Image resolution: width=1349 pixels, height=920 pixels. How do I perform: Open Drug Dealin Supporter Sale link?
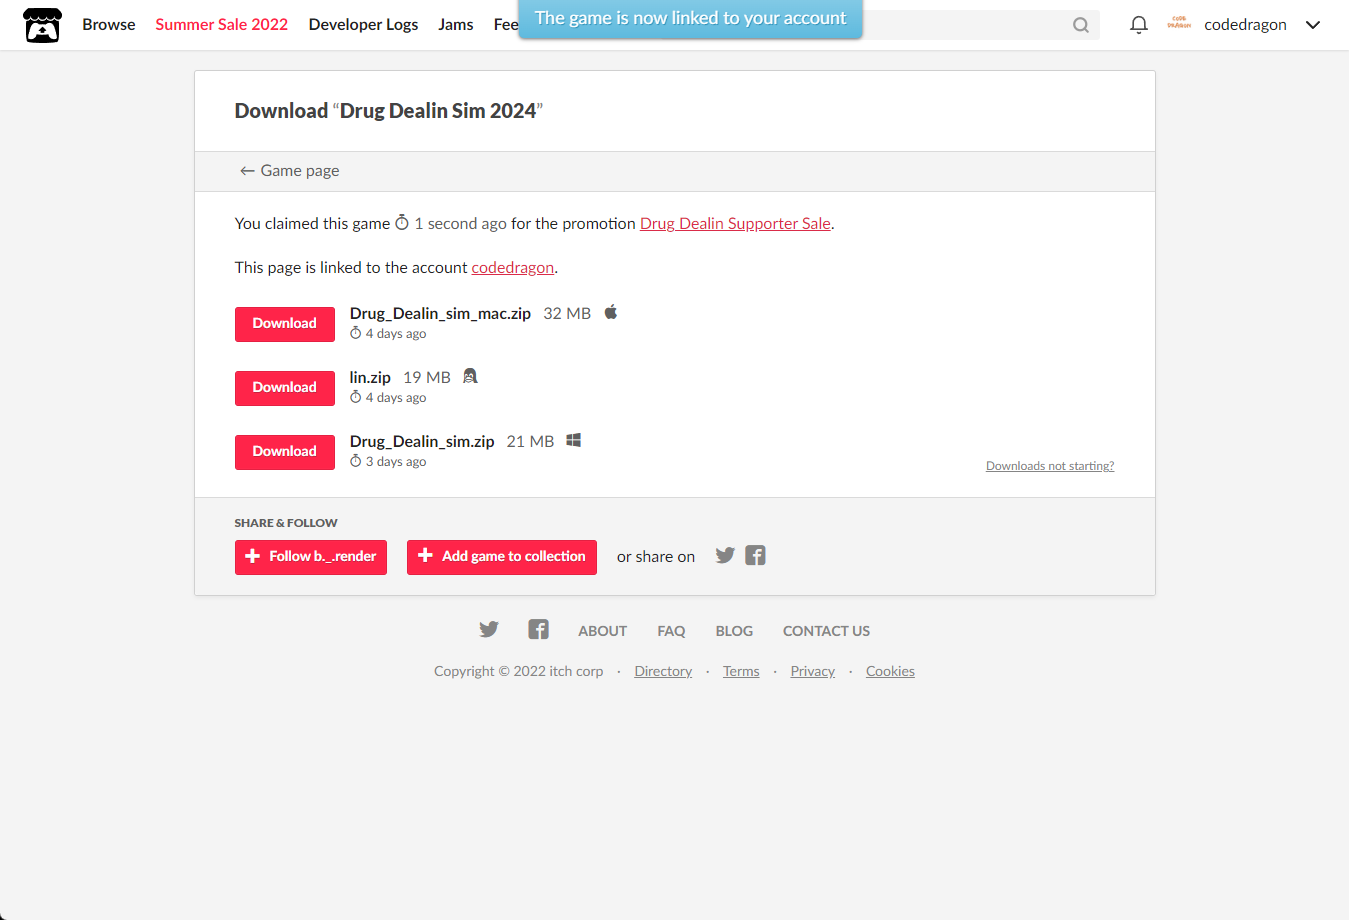pyautogui.click(x=735, y=224)
